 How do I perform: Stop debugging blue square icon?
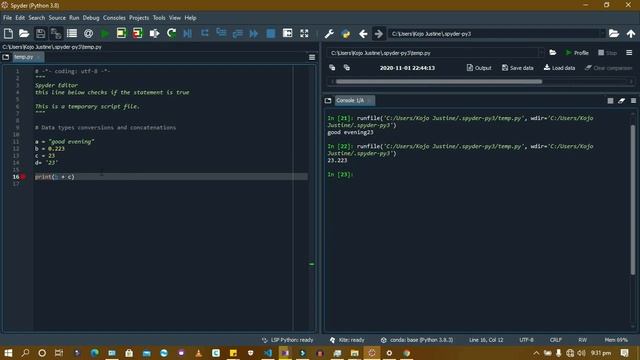[x=271, y=33]
